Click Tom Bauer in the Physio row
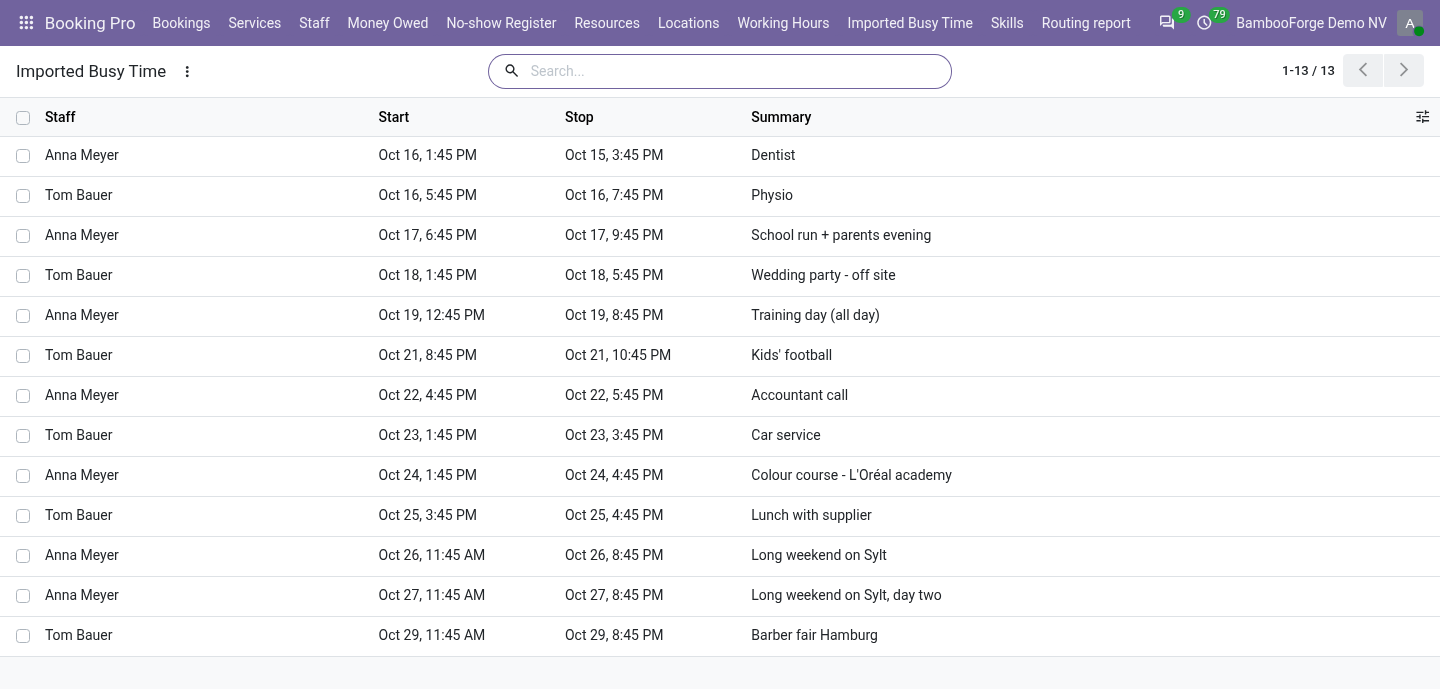This screenshot has width=1440, height=689. [79, 195]
